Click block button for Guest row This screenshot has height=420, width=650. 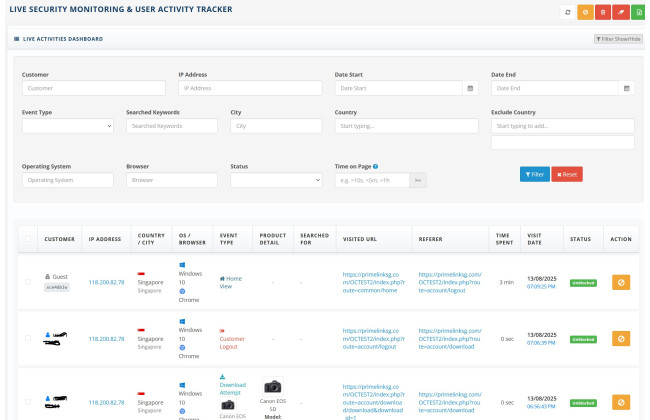[x=621, y=282]
